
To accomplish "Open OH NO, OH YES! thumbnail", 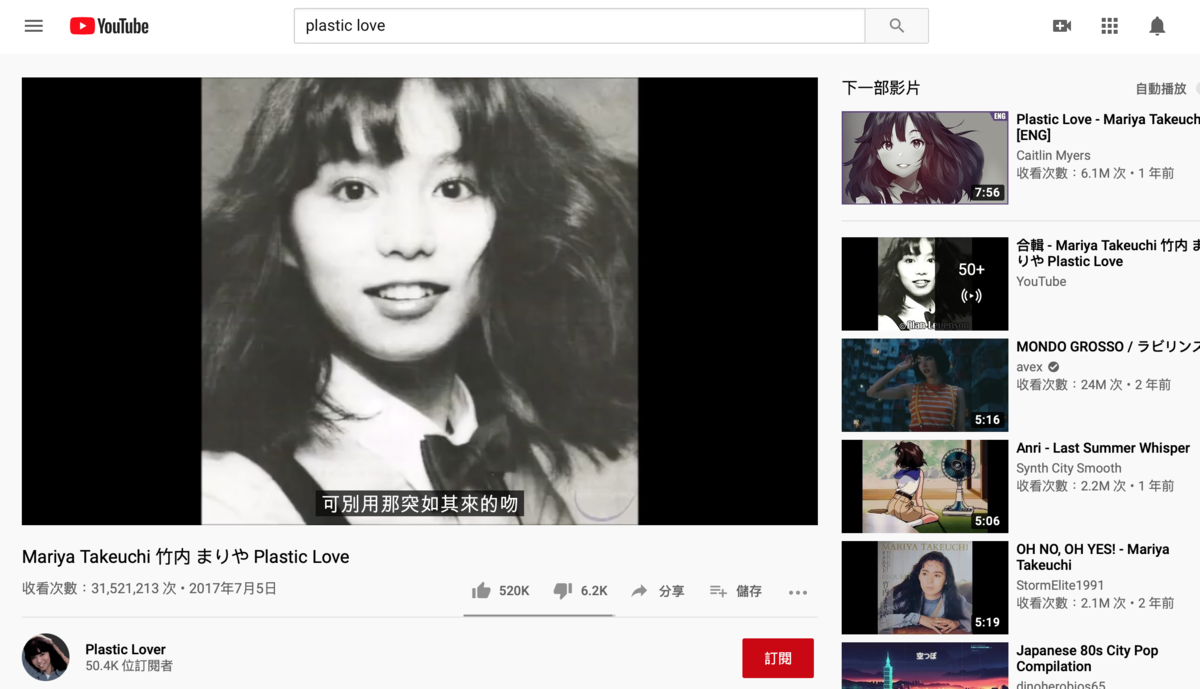I will (925, 587).
